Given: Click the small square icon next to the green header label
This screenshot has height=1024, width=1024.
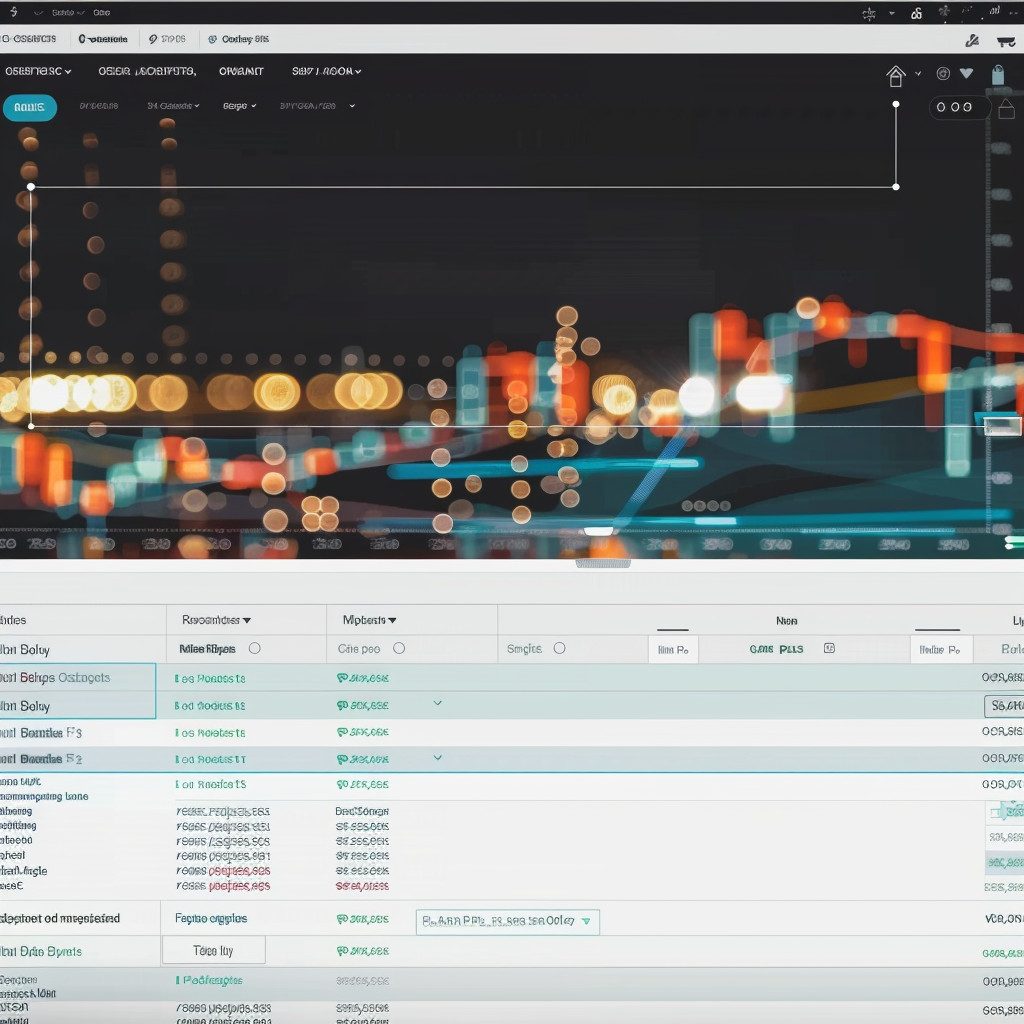Looking at the screenshot, I should tap(829, 648).
